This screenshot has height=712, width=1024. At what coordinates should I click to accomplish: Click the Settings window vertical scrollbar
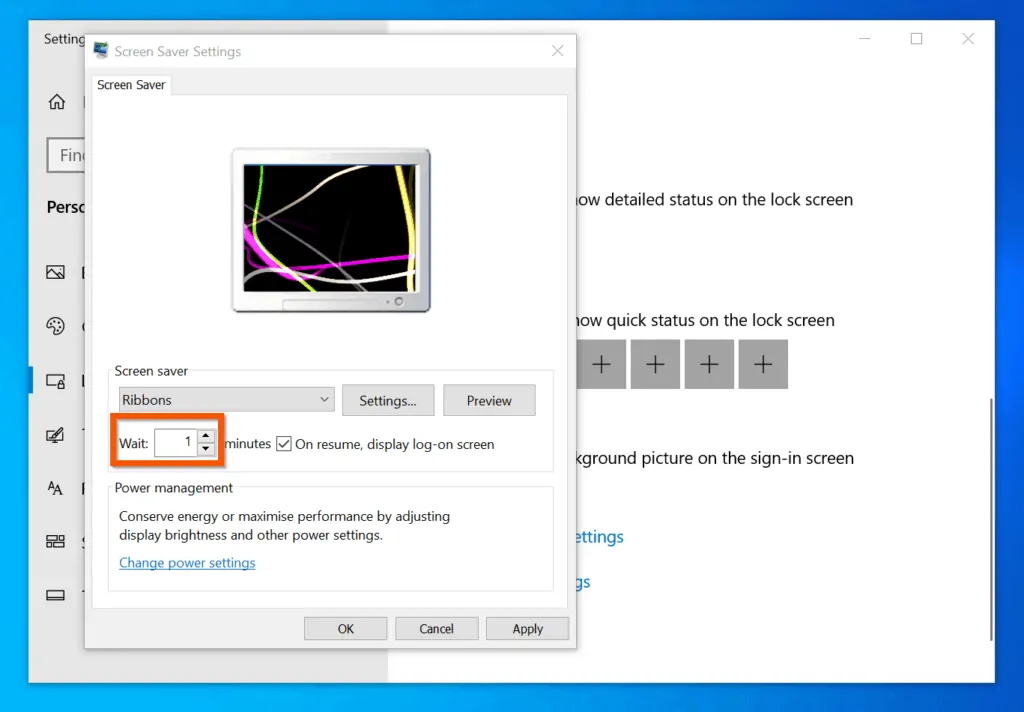(991, 520)
